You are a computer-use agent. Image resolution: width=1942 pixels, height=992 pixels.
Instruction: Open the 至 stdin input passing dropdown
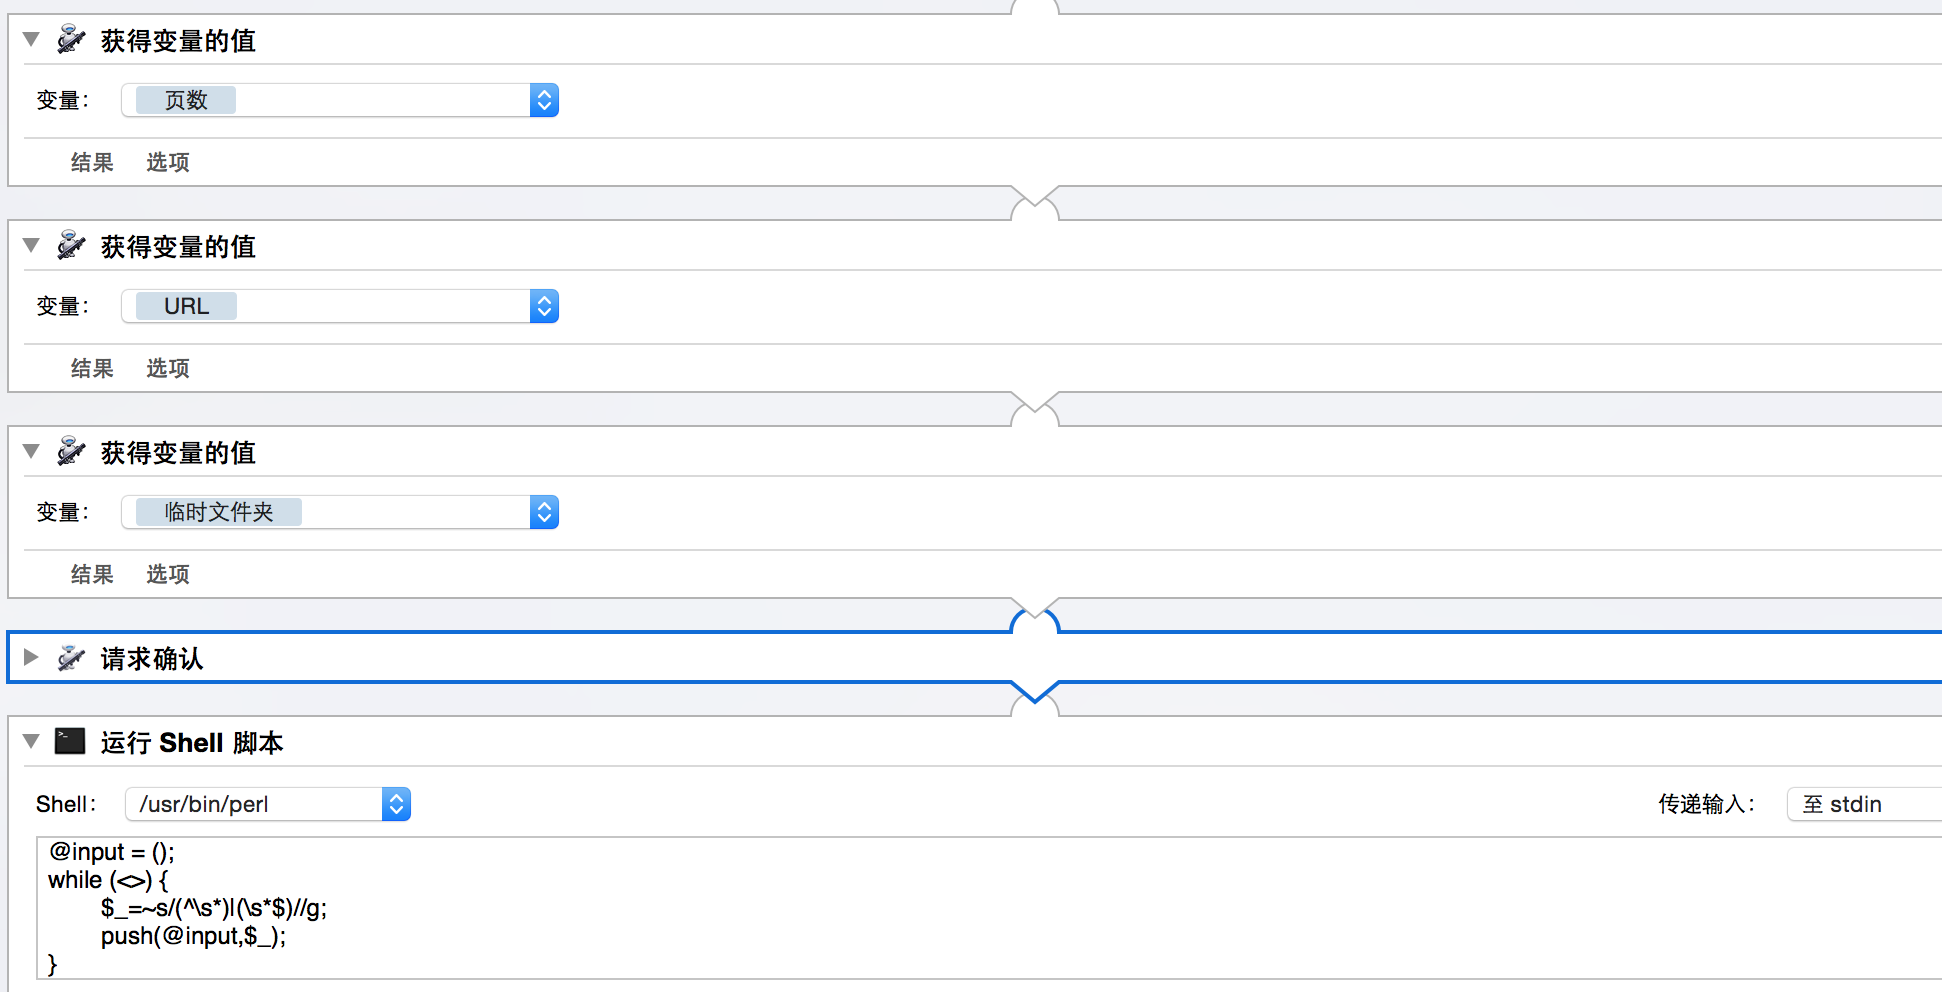(1864, 804)
